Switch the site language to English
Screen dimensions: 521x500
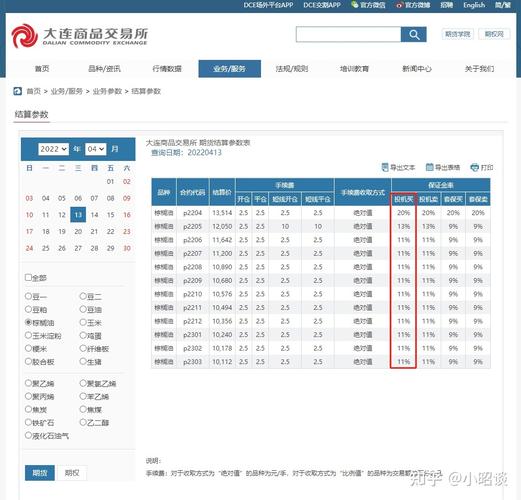[474, 5]
